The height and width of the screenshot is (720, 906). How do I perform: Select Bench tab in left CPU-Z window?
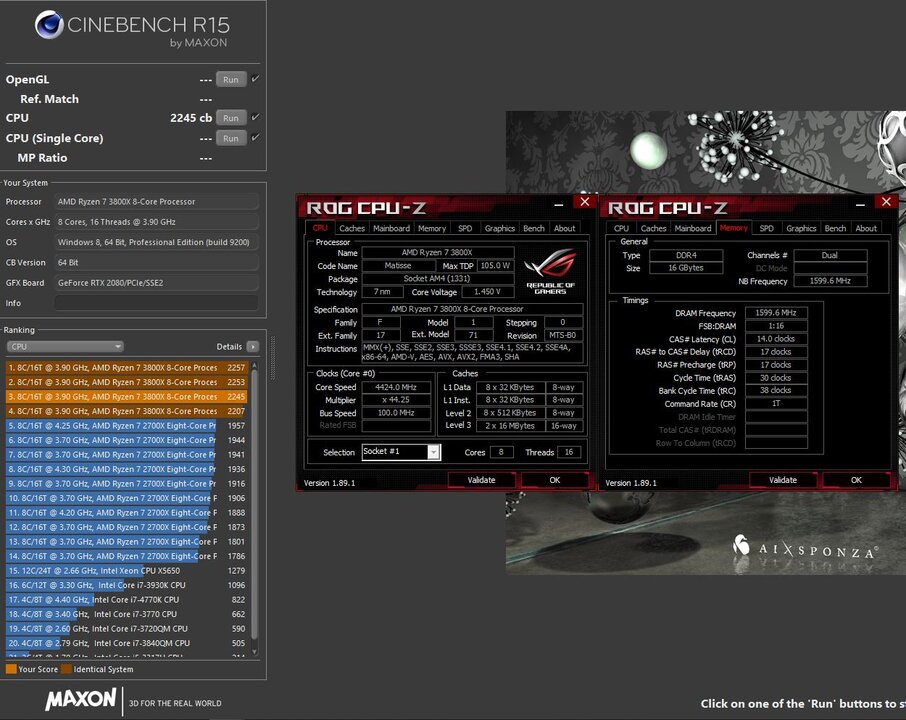(534, 228)
